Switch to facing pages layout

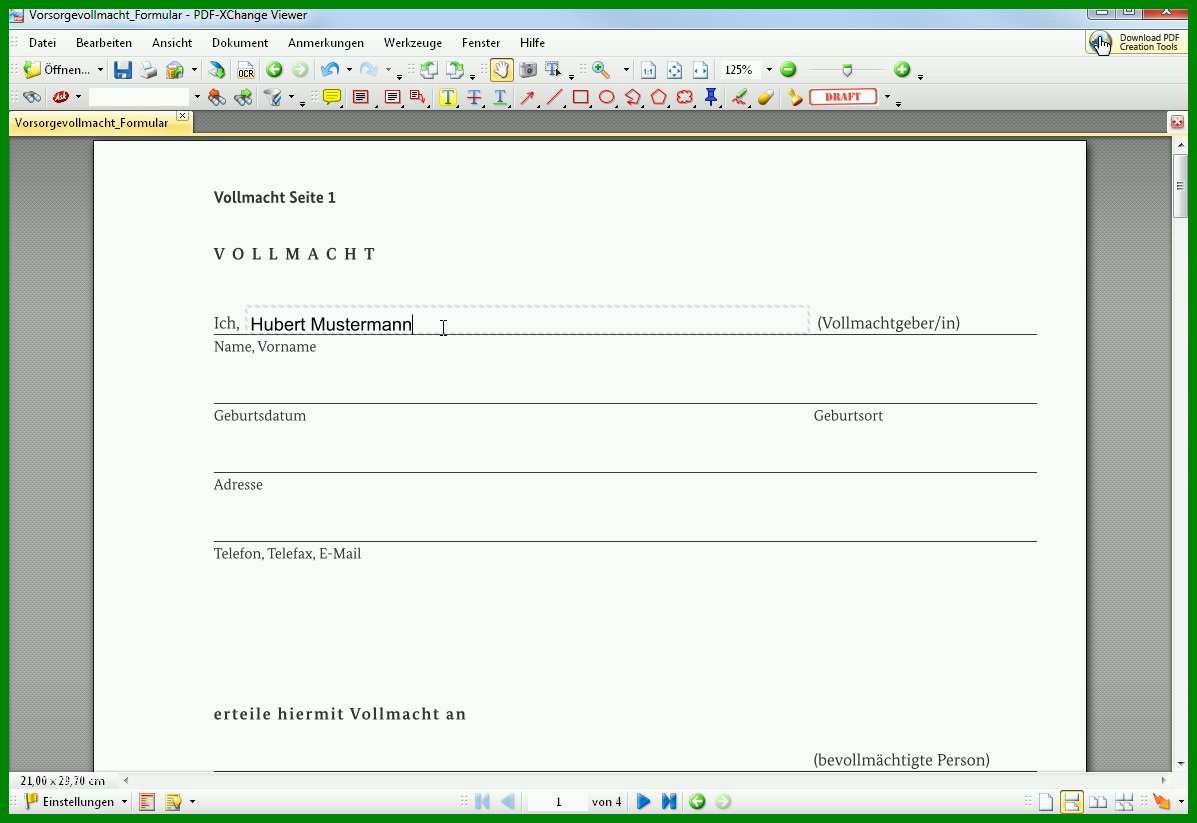click(x=1098, y=802)
